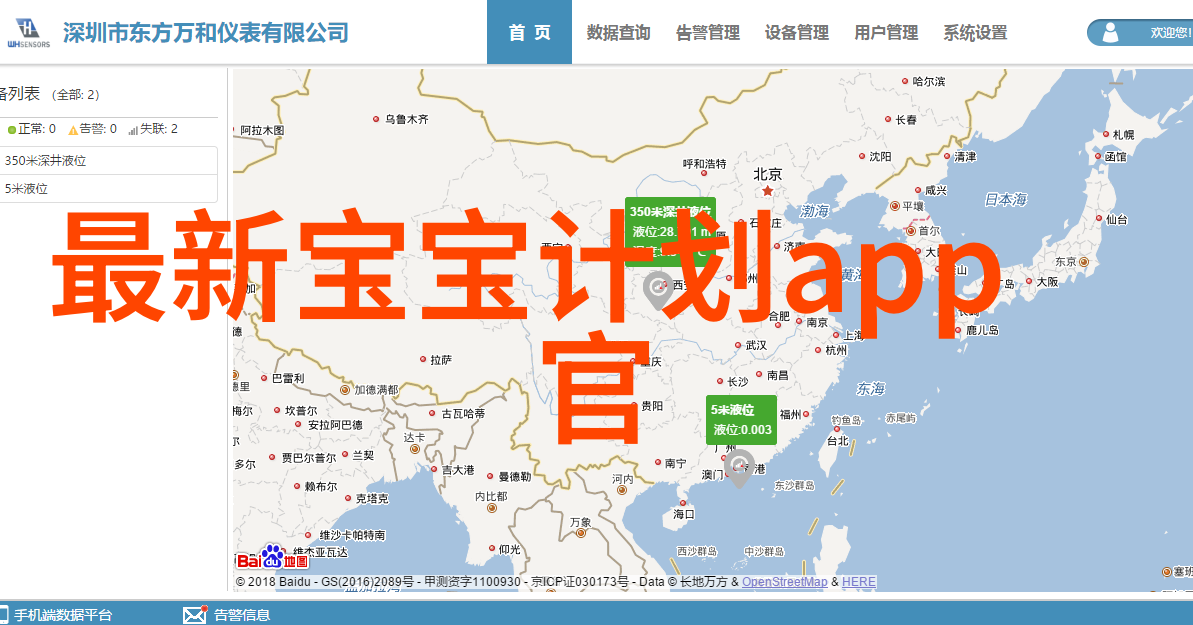Image resolution: width=1193 pixels, height=625 pixels.
Task: Click the user avatar icon
Action: (1111, 33)
